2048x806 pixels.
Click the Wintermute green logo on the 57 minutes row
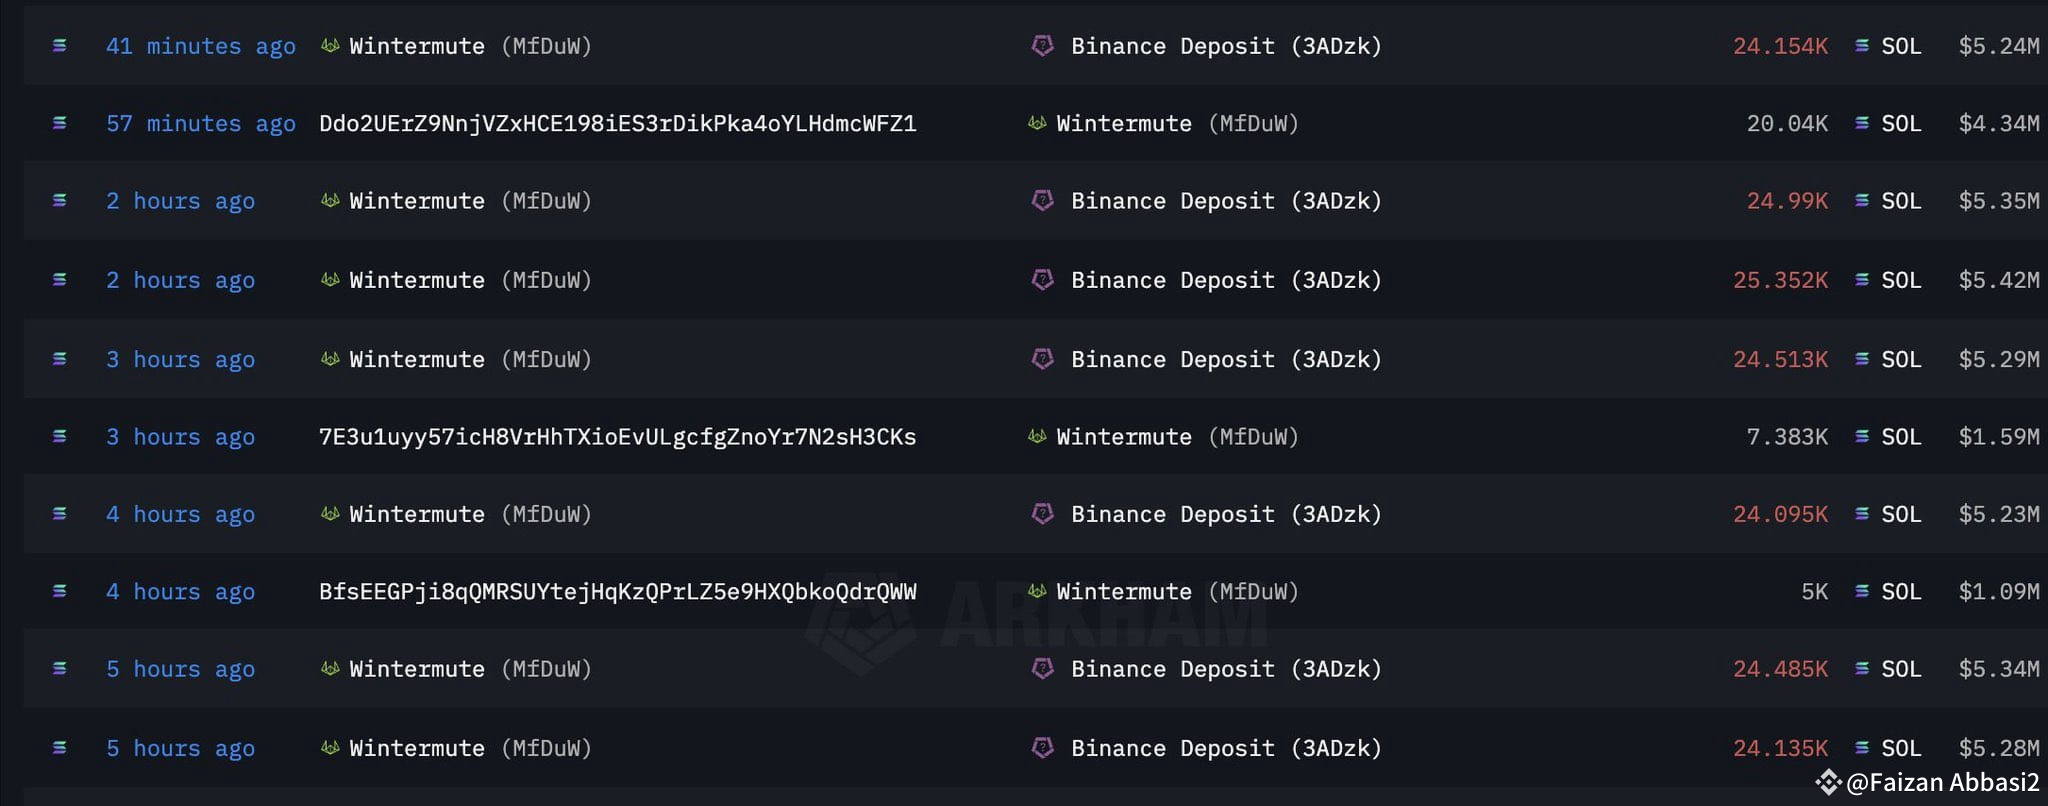tap(1037, 123)
